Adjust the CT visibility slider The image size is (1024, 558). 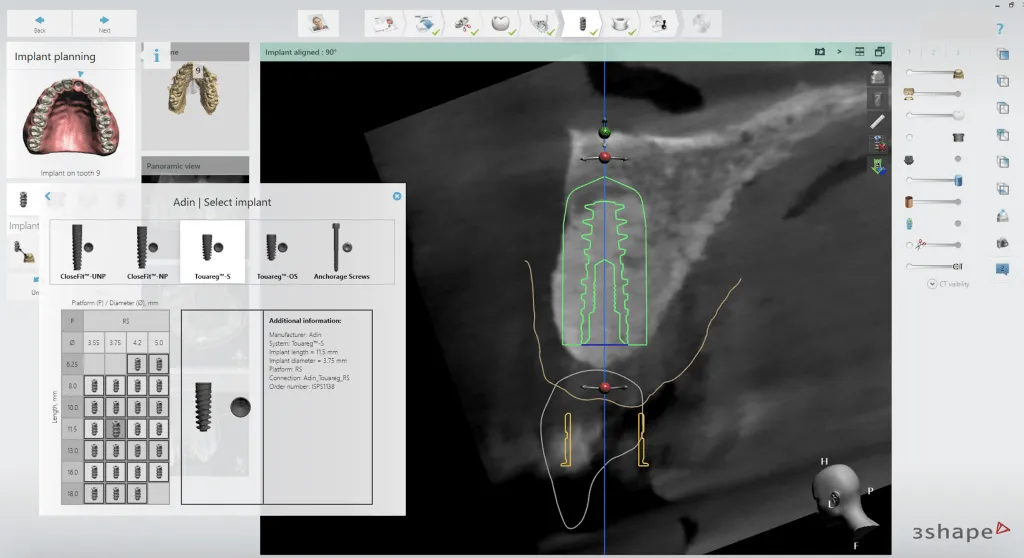[x=935, y=266]
